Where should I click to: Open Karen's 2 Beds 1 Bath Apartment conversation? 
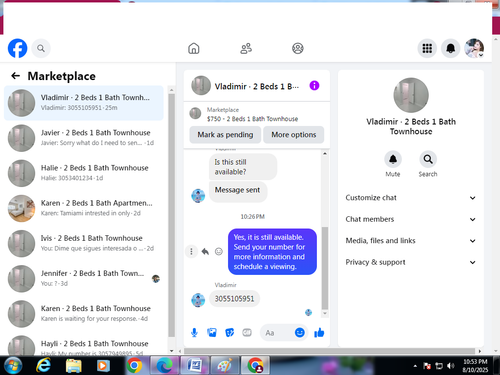pos(84,208)
